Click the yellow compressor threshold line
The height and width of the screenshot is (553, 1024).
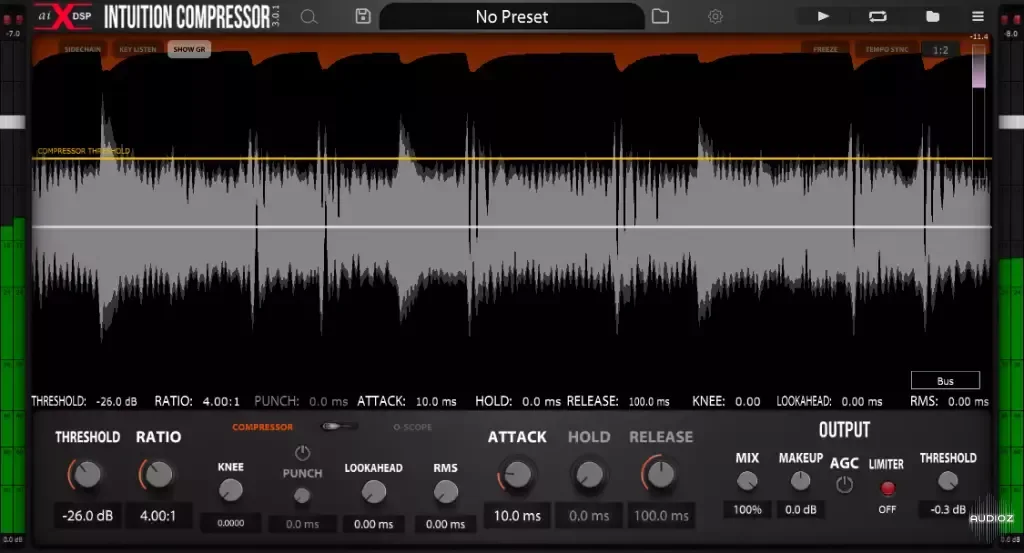512,158
